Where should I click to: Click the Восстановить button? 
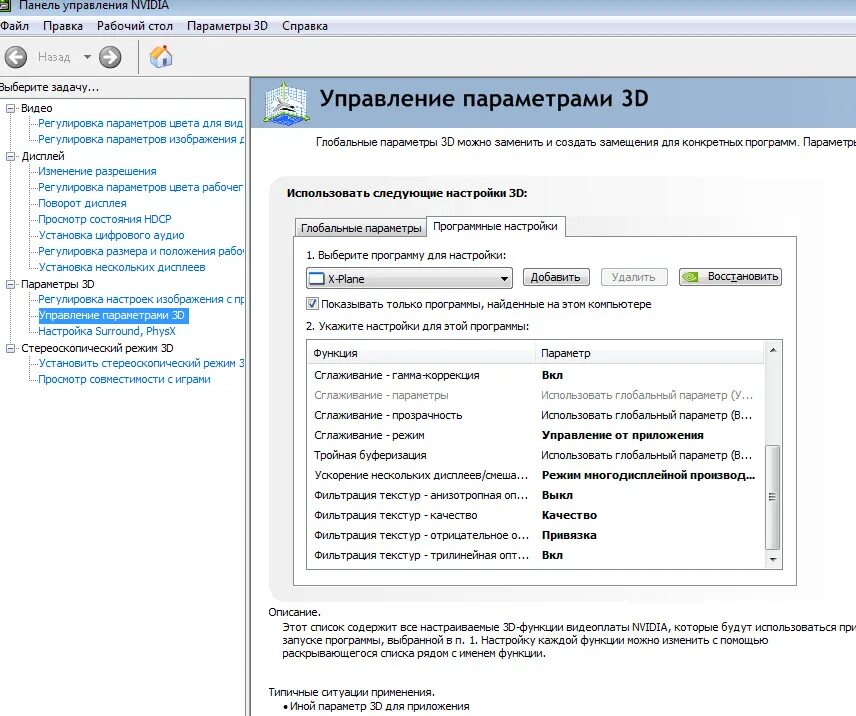[x=730, y=277]
